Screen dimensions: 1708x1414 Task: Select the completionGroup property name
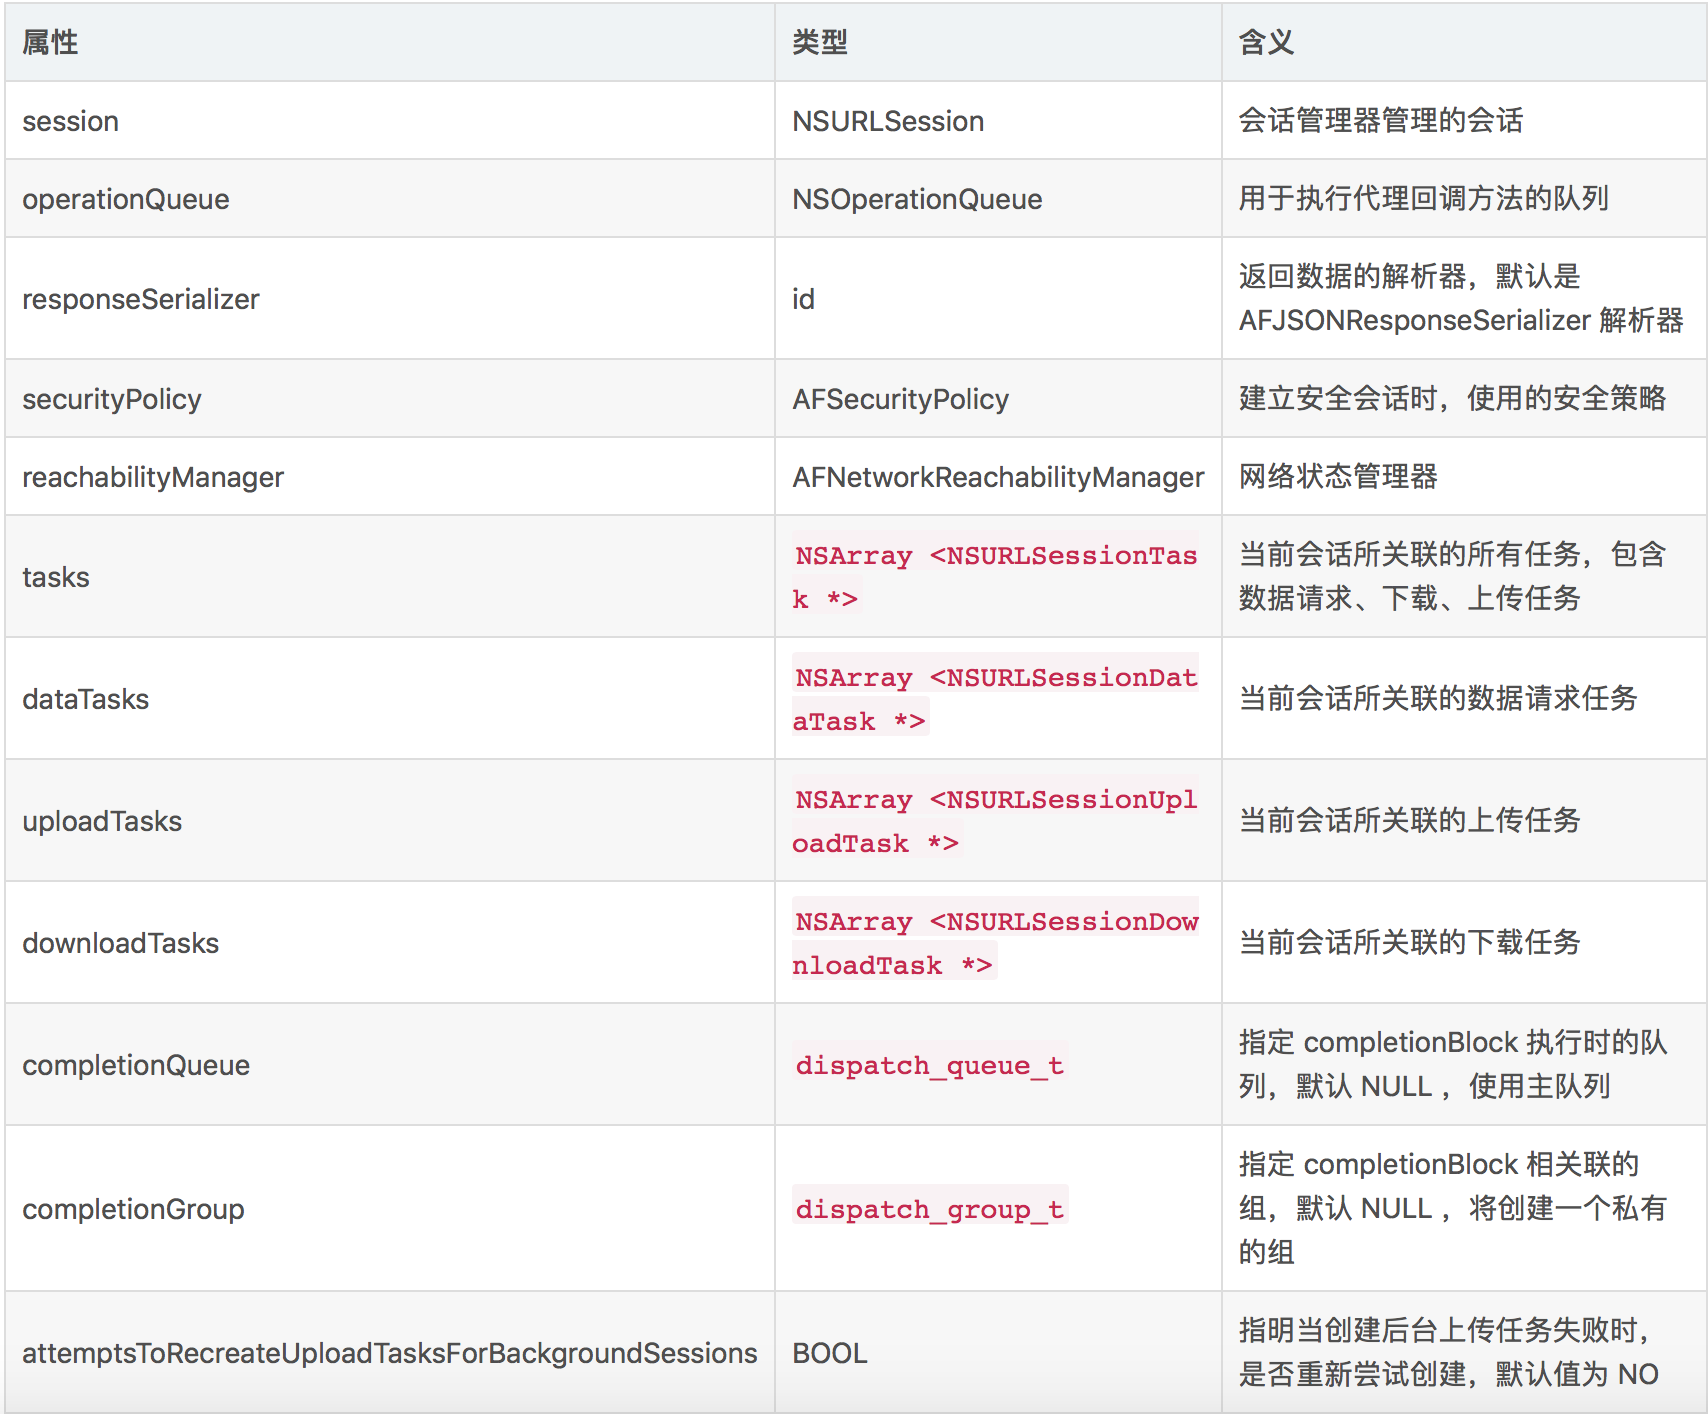[133, 1209]
